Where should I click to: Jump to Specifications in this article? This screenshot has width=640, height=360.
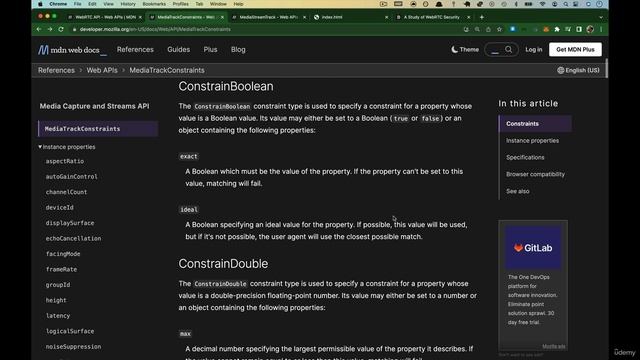(x=525, y=157)
